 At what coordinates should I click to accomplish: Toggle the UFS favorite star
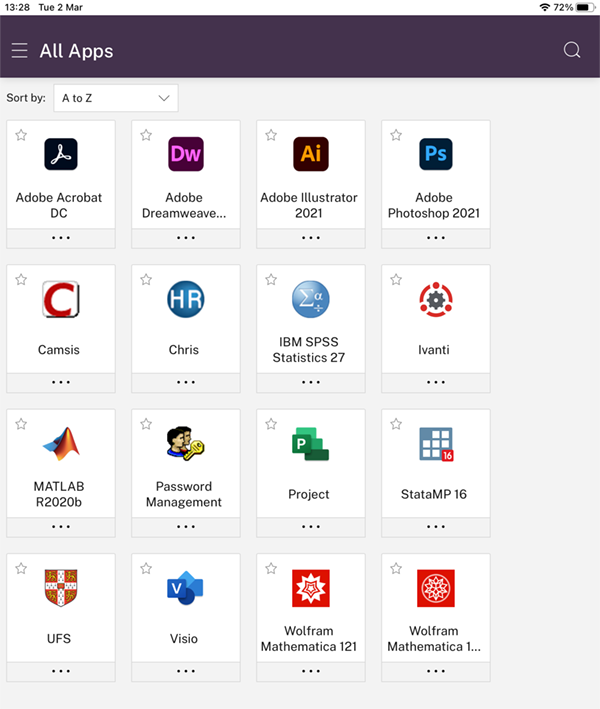pos(21,568)
